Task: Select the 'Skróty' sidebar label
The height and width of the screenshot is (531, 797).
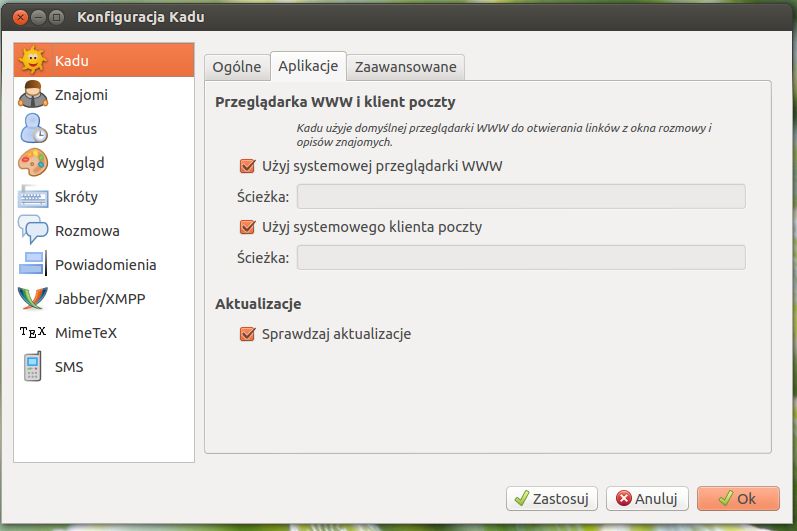Action: [76, 197]
